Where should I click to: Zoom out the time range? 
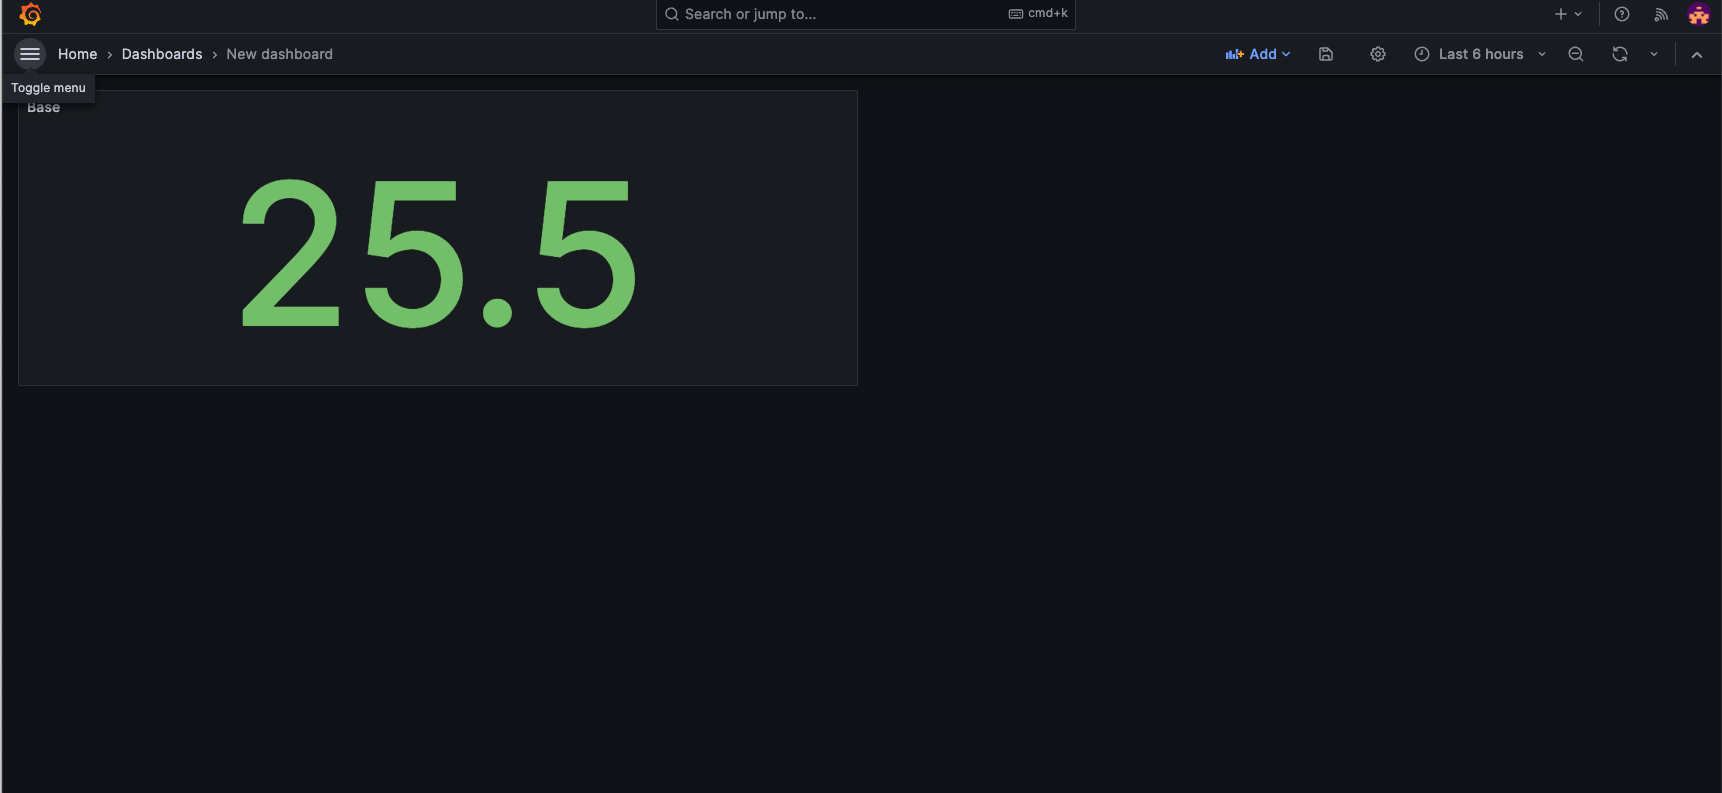click(1576, 54)
